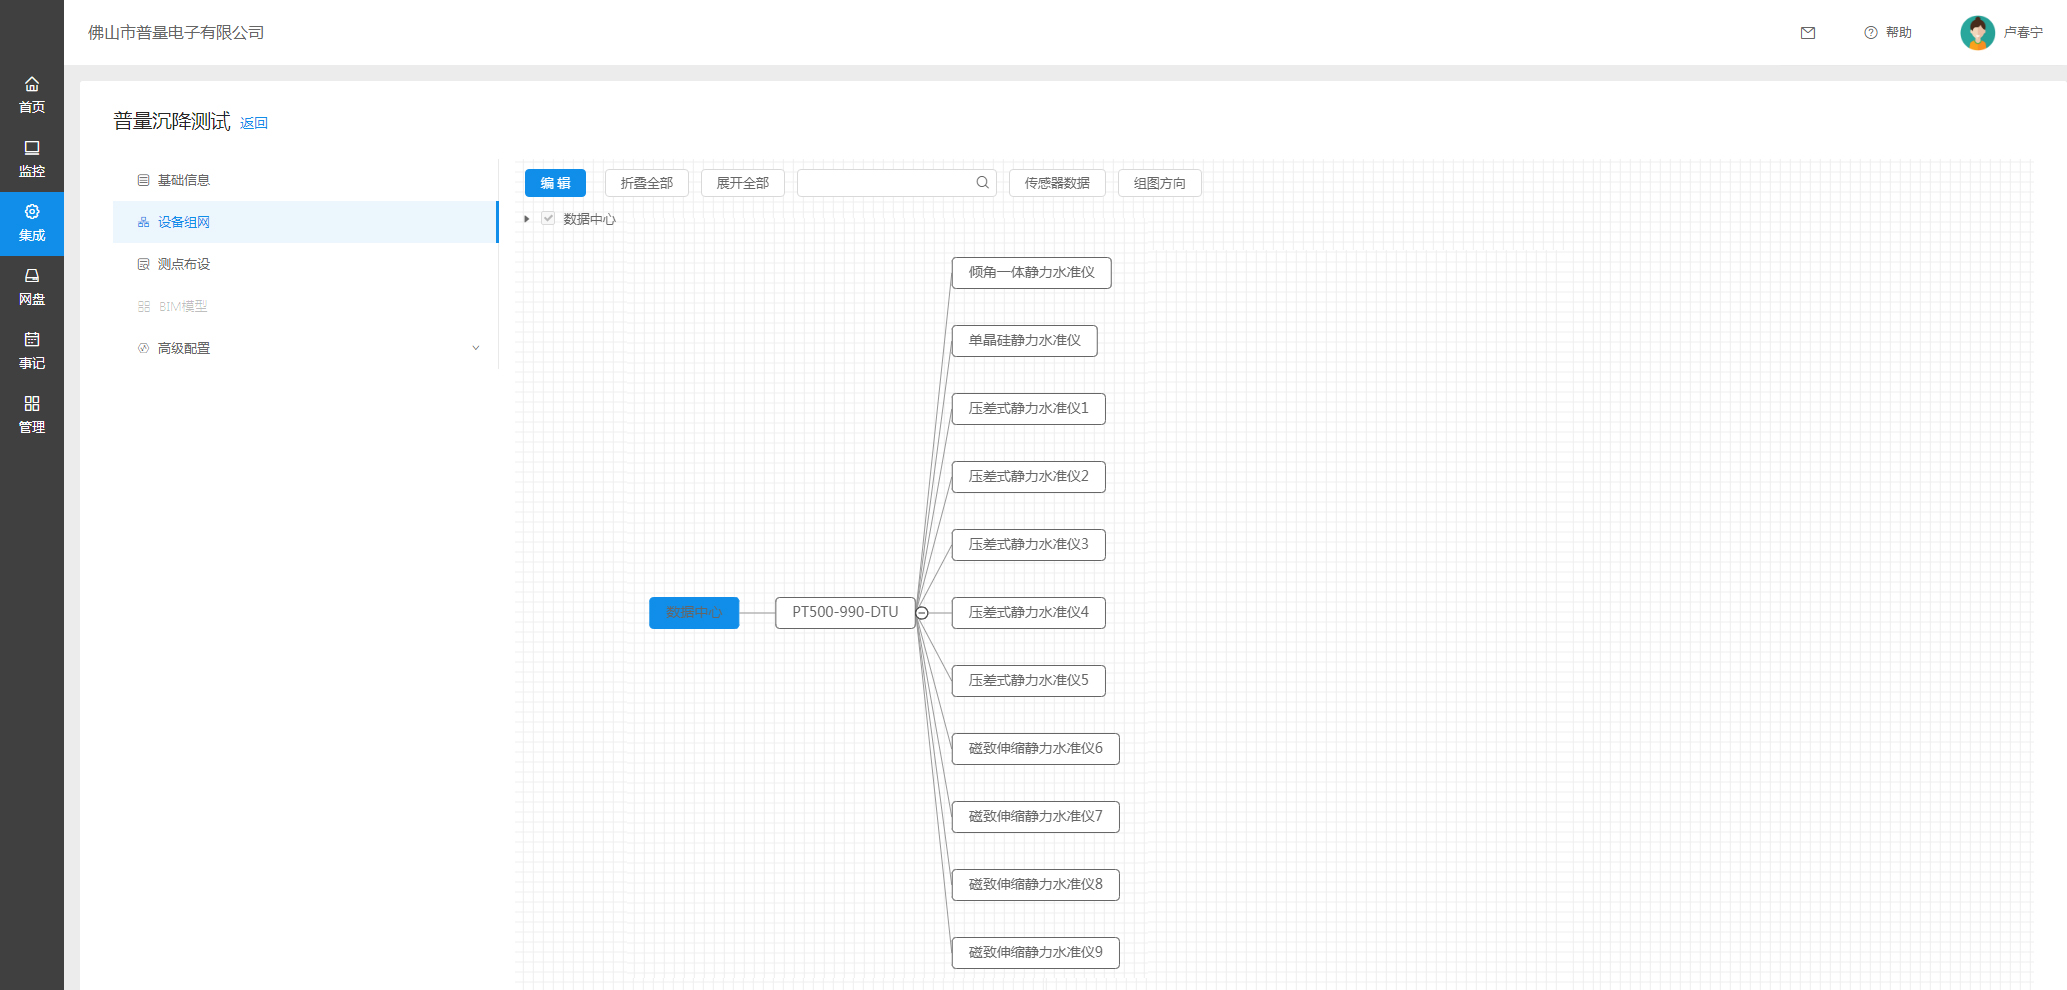Click the 折叠全部 button
The image size is (2067, 990).
(x=646, y=183)
